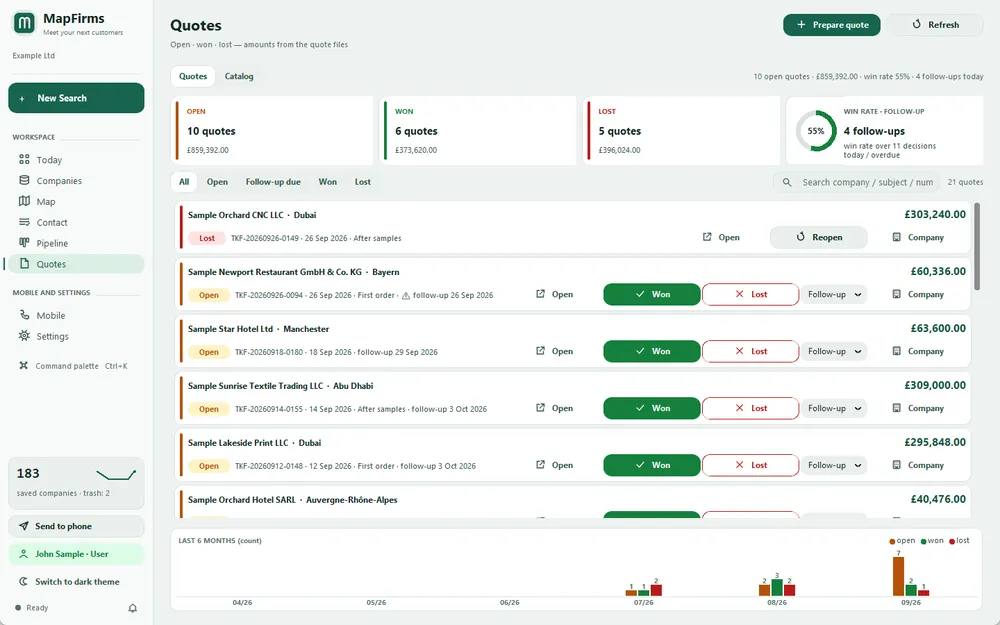This screenshot has height=625, width=1000.
Task: Switch to dark theme
Action: click(76, 582)
